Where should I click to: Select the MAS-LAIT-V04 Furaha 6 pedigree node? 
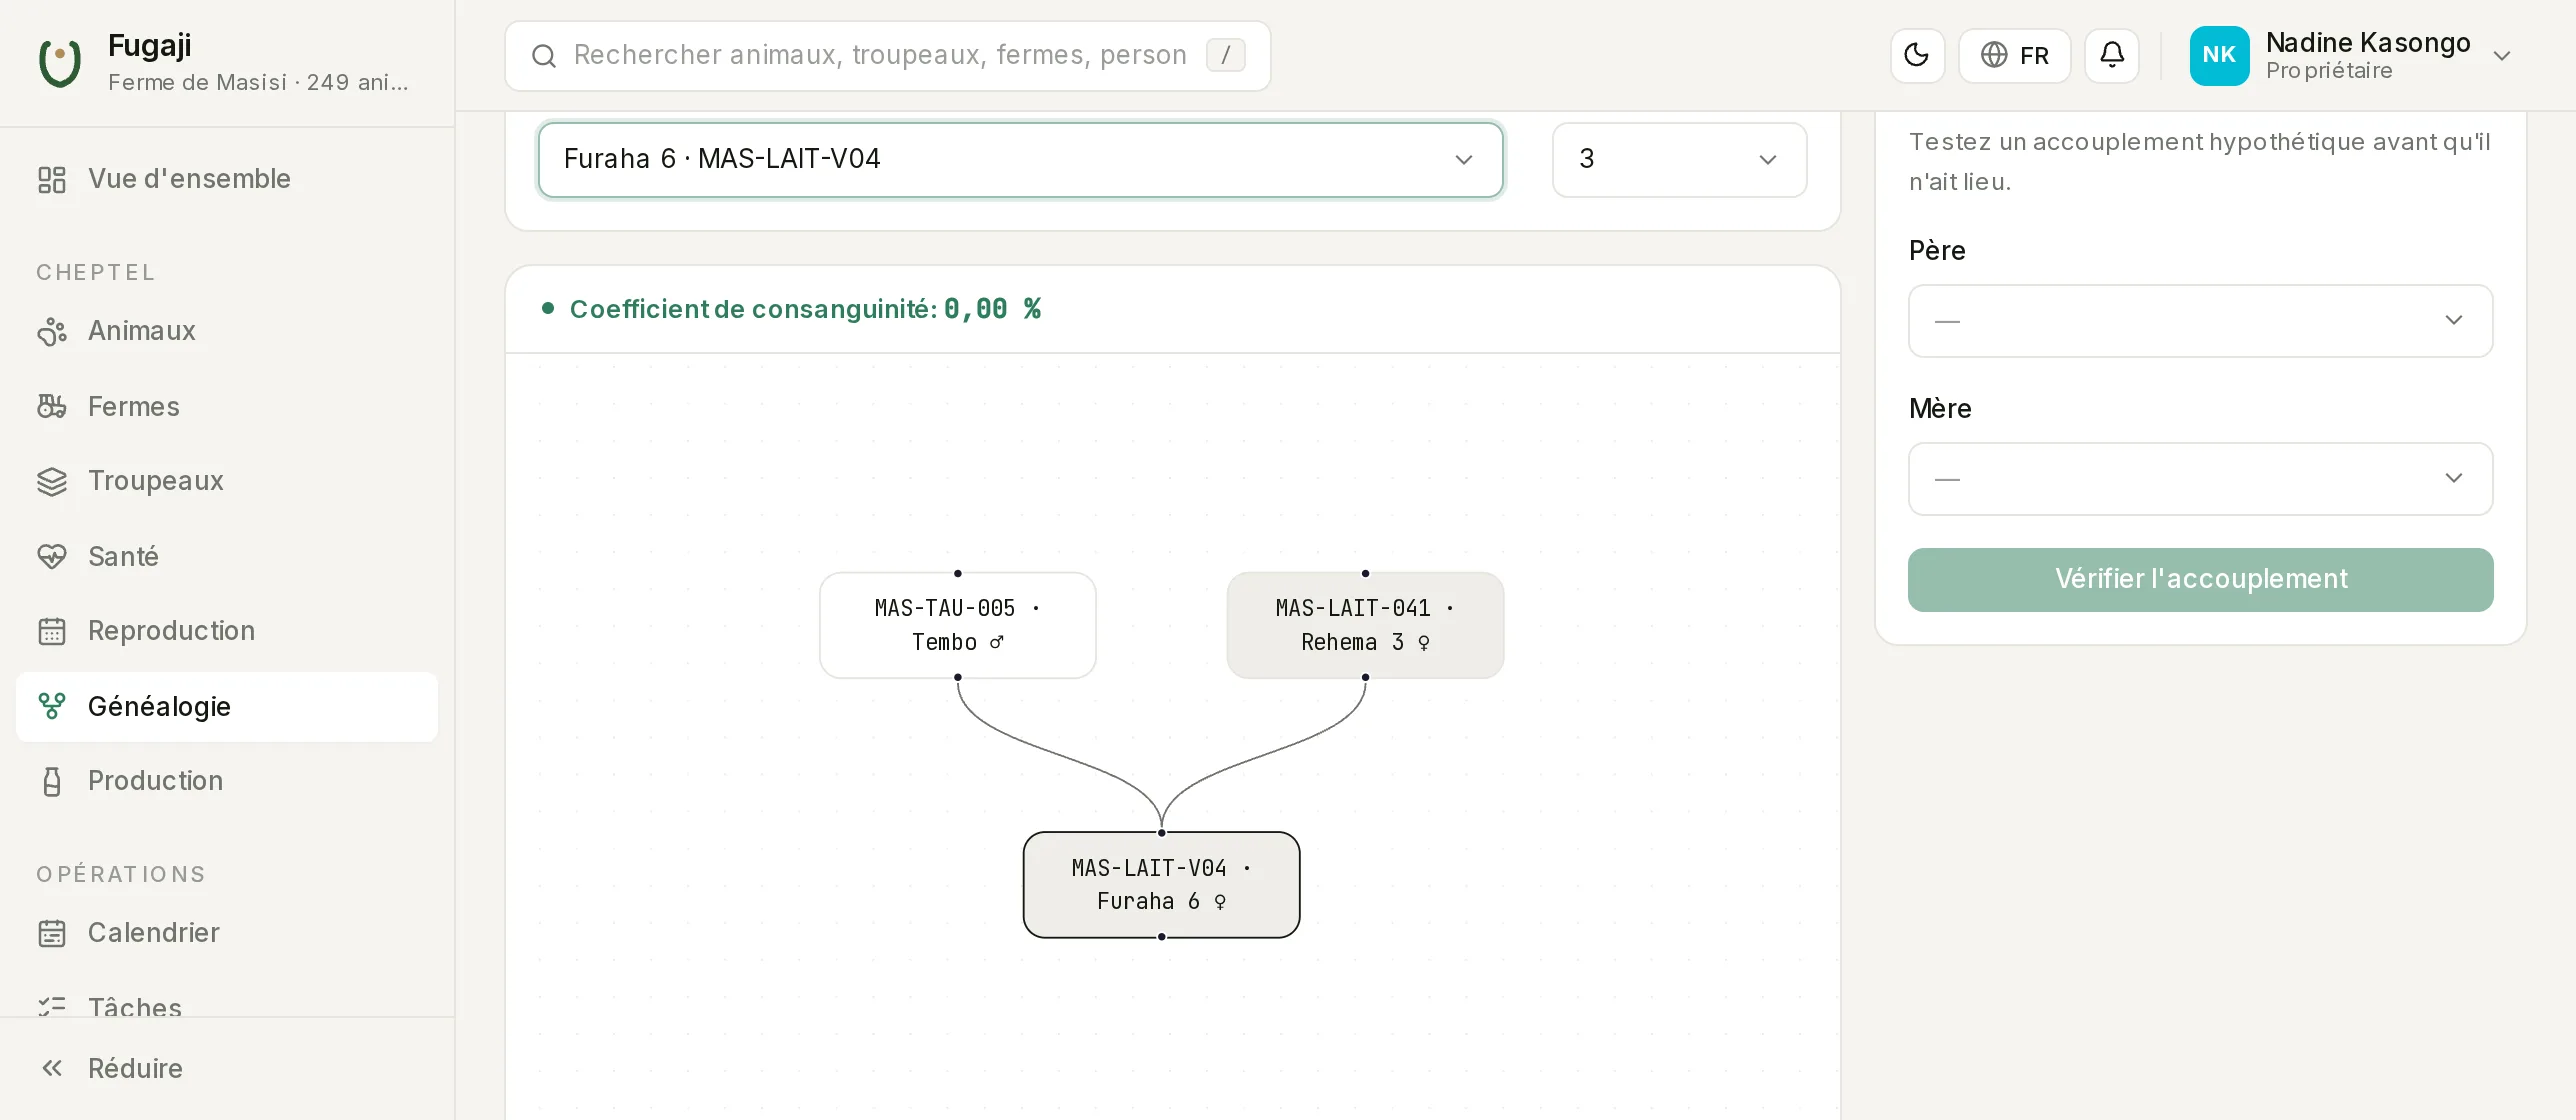tap(1162, 885)
